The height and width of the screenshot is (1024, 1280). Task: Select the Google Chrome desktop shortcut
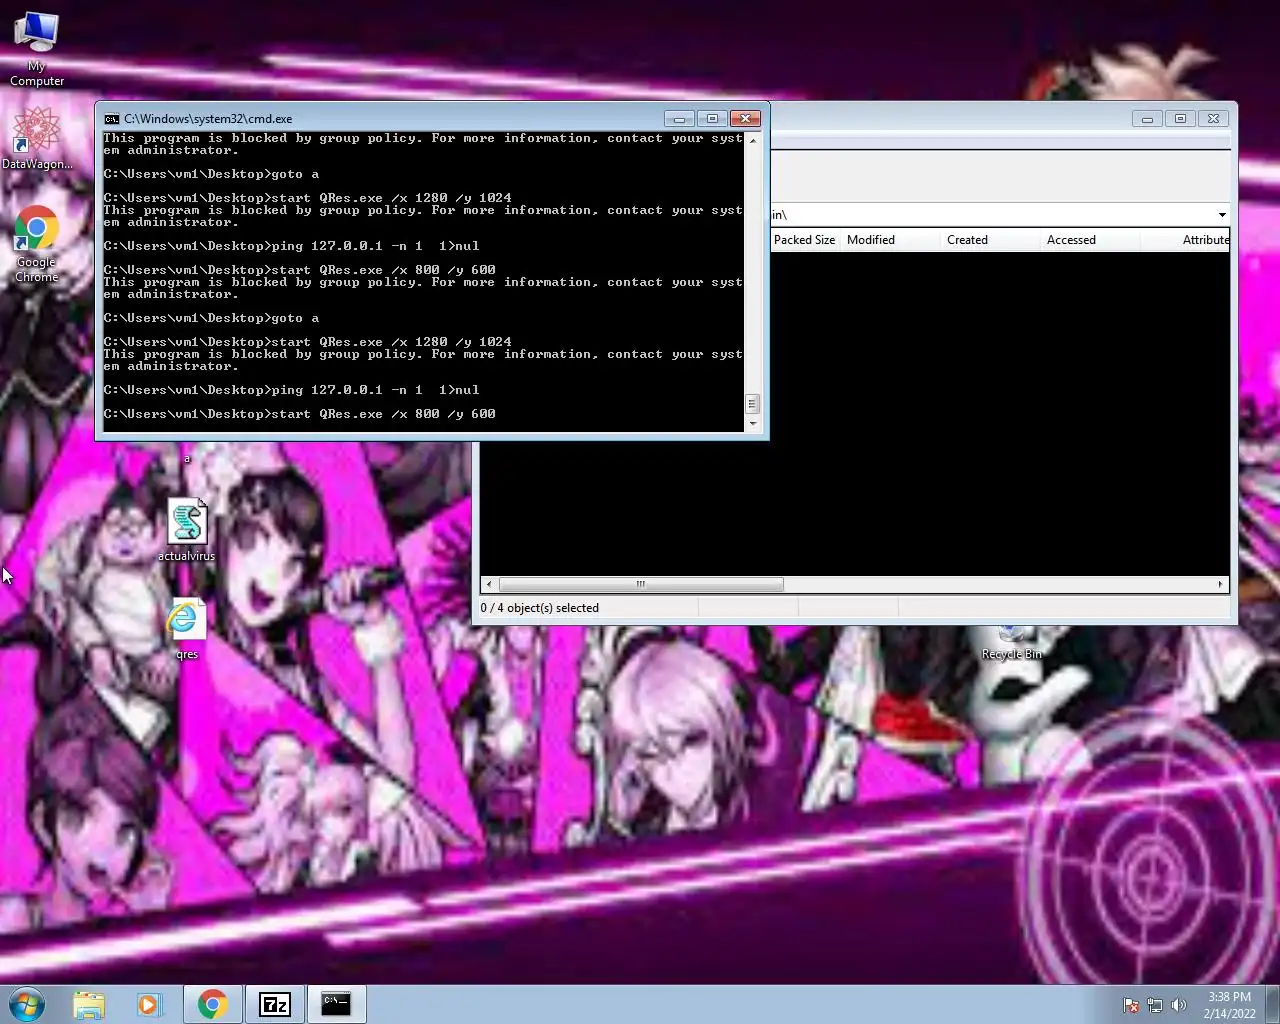[37, 244]
